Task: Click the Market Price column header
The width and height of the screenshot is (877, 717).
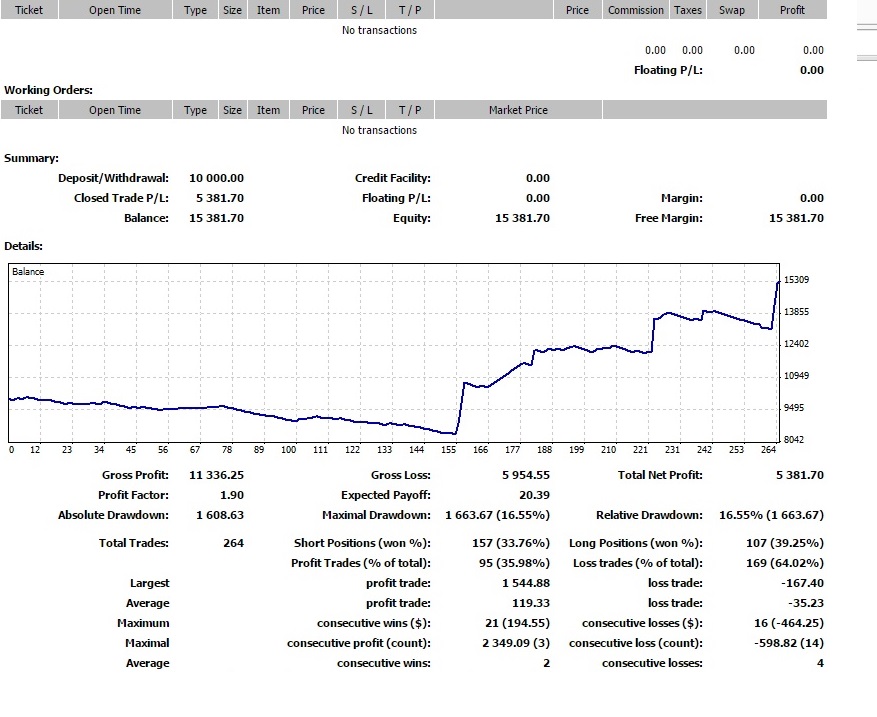Action: [518, 110]
